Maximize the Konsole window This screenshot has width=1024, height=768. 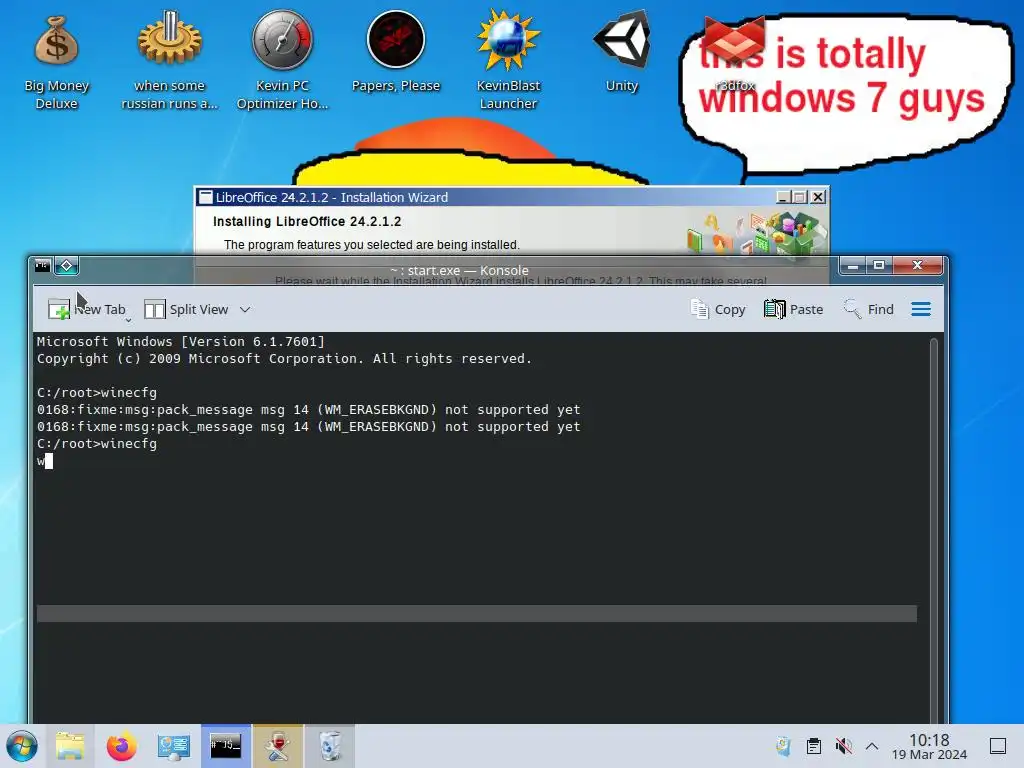(879, 265)
